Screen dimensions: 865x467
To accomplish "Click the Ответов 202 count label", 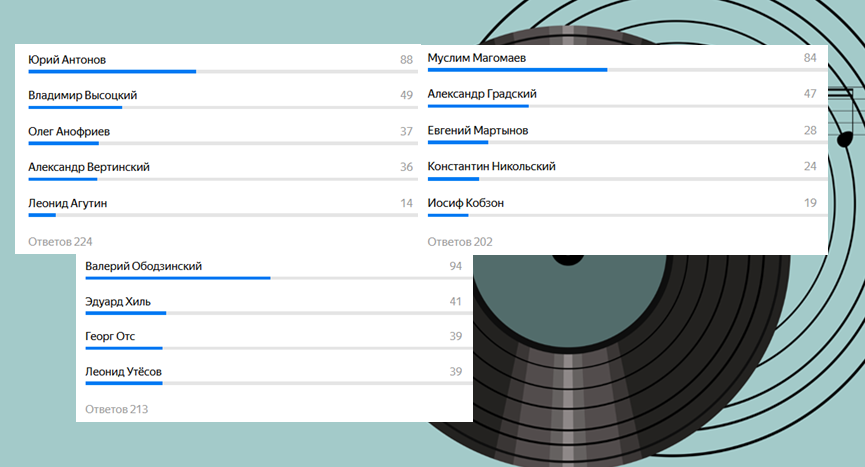I will tap(460, 241).
